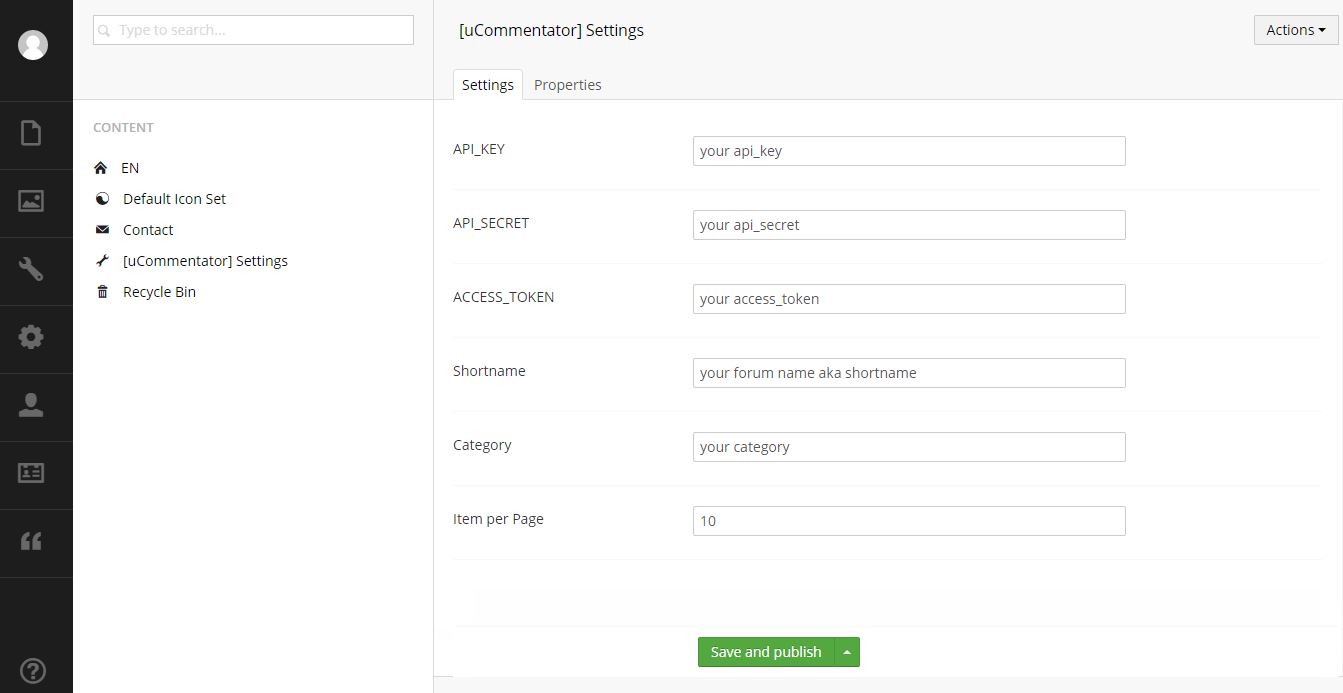Open the Actions dropdown menu
Screen dimensions: 1343x693
[1296, 30]
